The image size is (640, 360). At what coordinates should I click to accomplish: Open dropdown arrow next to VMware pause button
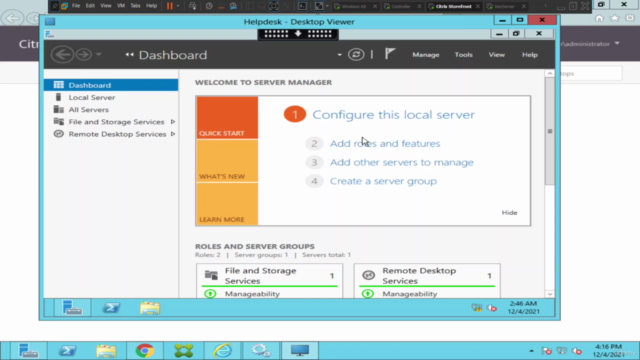(x=178, y=6)
